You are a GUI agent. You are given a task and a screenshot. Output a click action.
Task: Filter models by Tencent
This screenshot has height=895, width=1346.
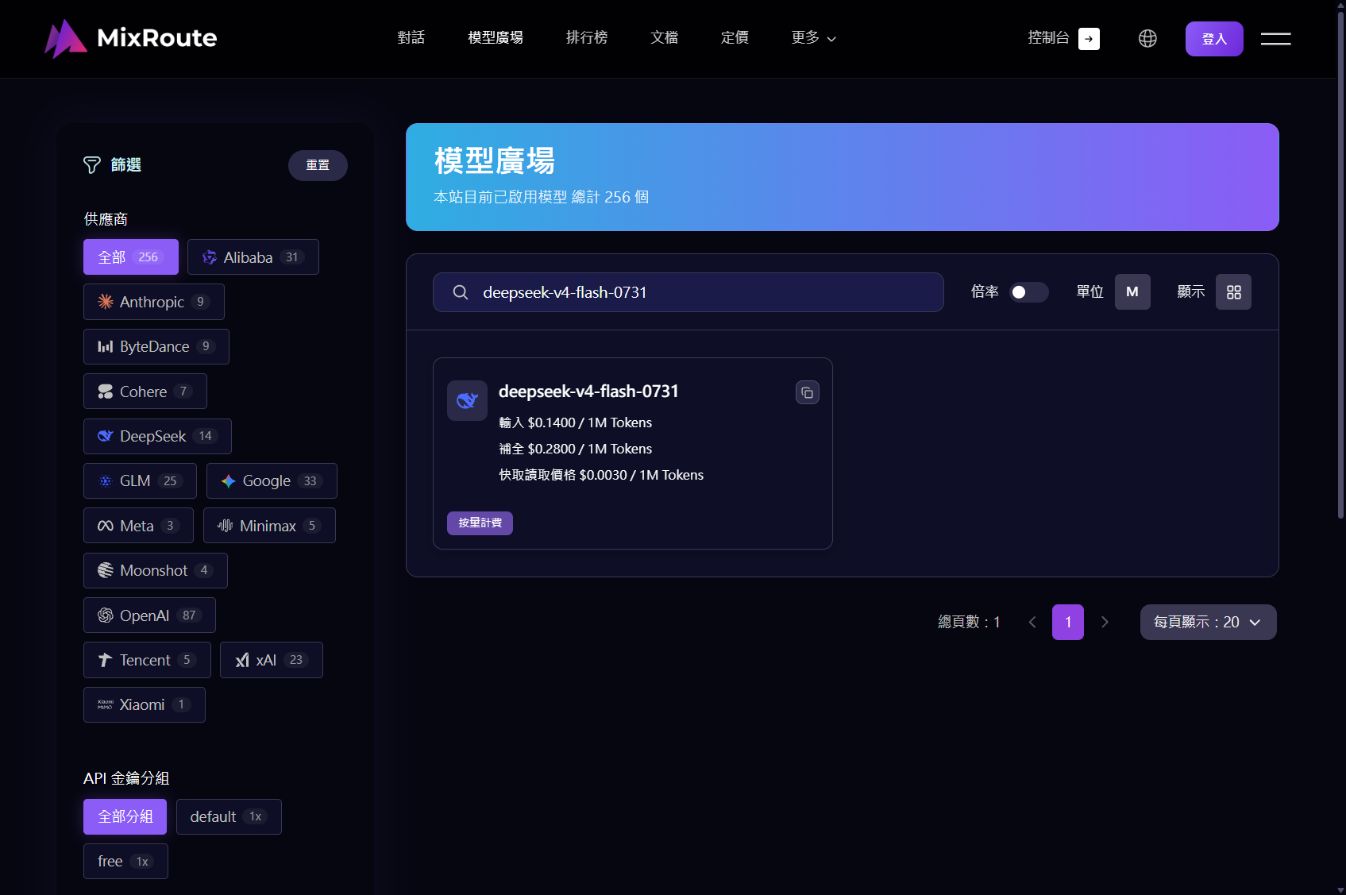coord(147,660)
